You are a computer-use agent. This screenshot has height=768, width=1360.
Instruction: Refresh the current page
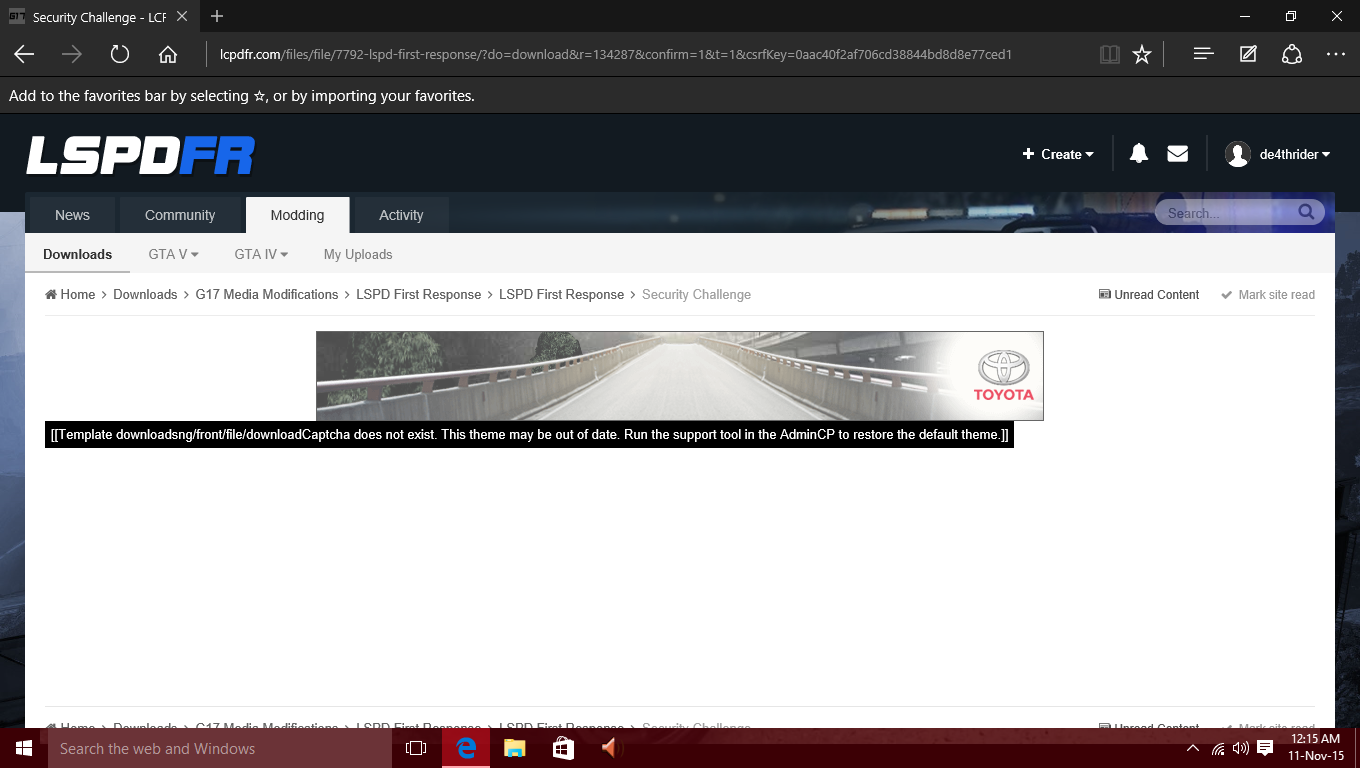(x=120, y=54)
